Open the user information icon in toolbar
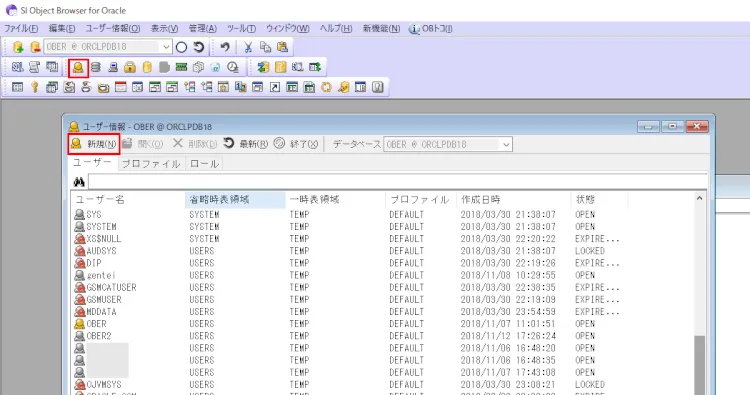Screen dimensions: 750x395 (78, 68)
